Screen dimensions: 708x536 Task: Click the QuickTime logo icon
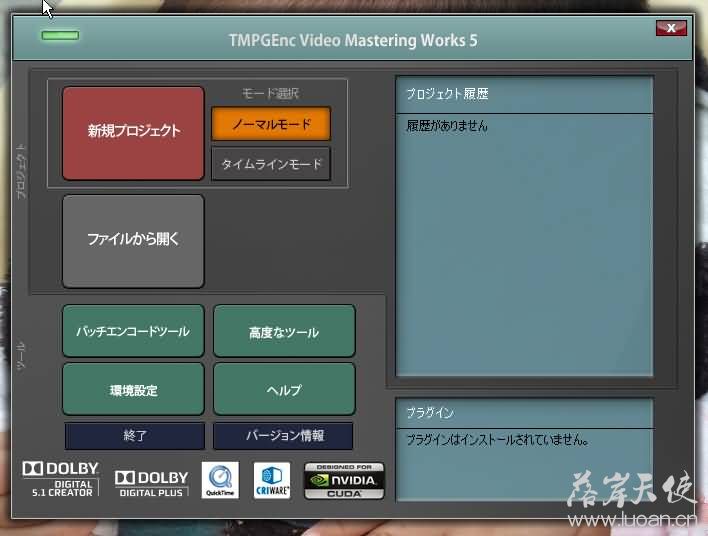[x=220, y=480]
